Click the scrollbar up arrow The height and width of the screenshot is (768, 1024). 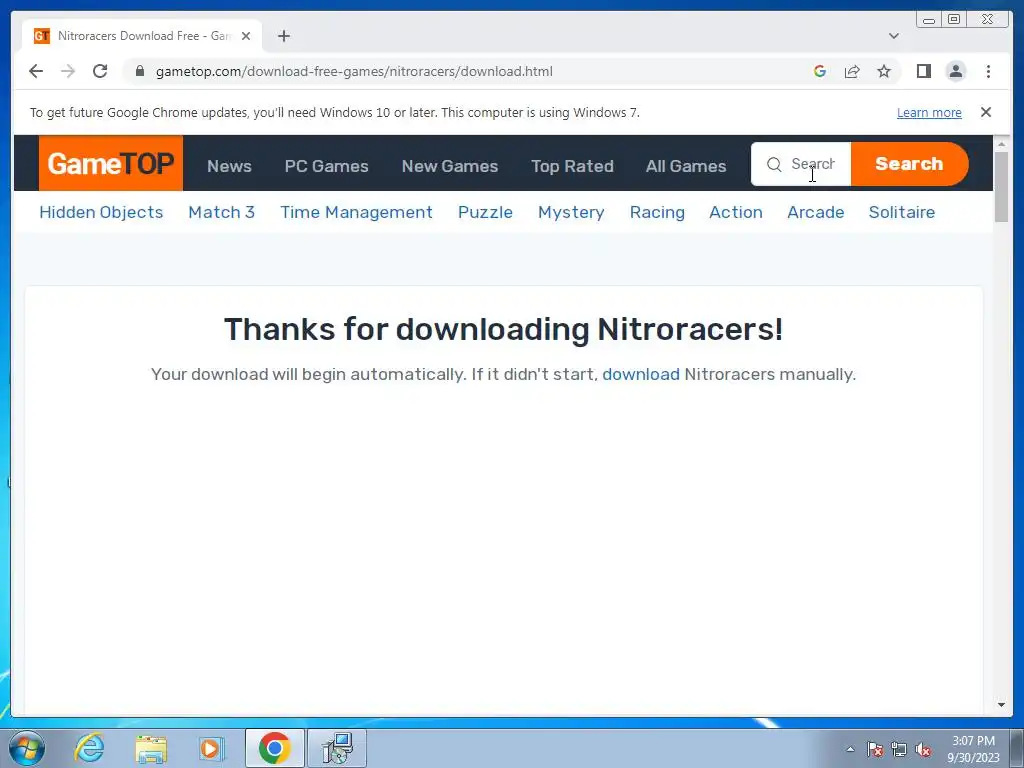click(1001, 144)
